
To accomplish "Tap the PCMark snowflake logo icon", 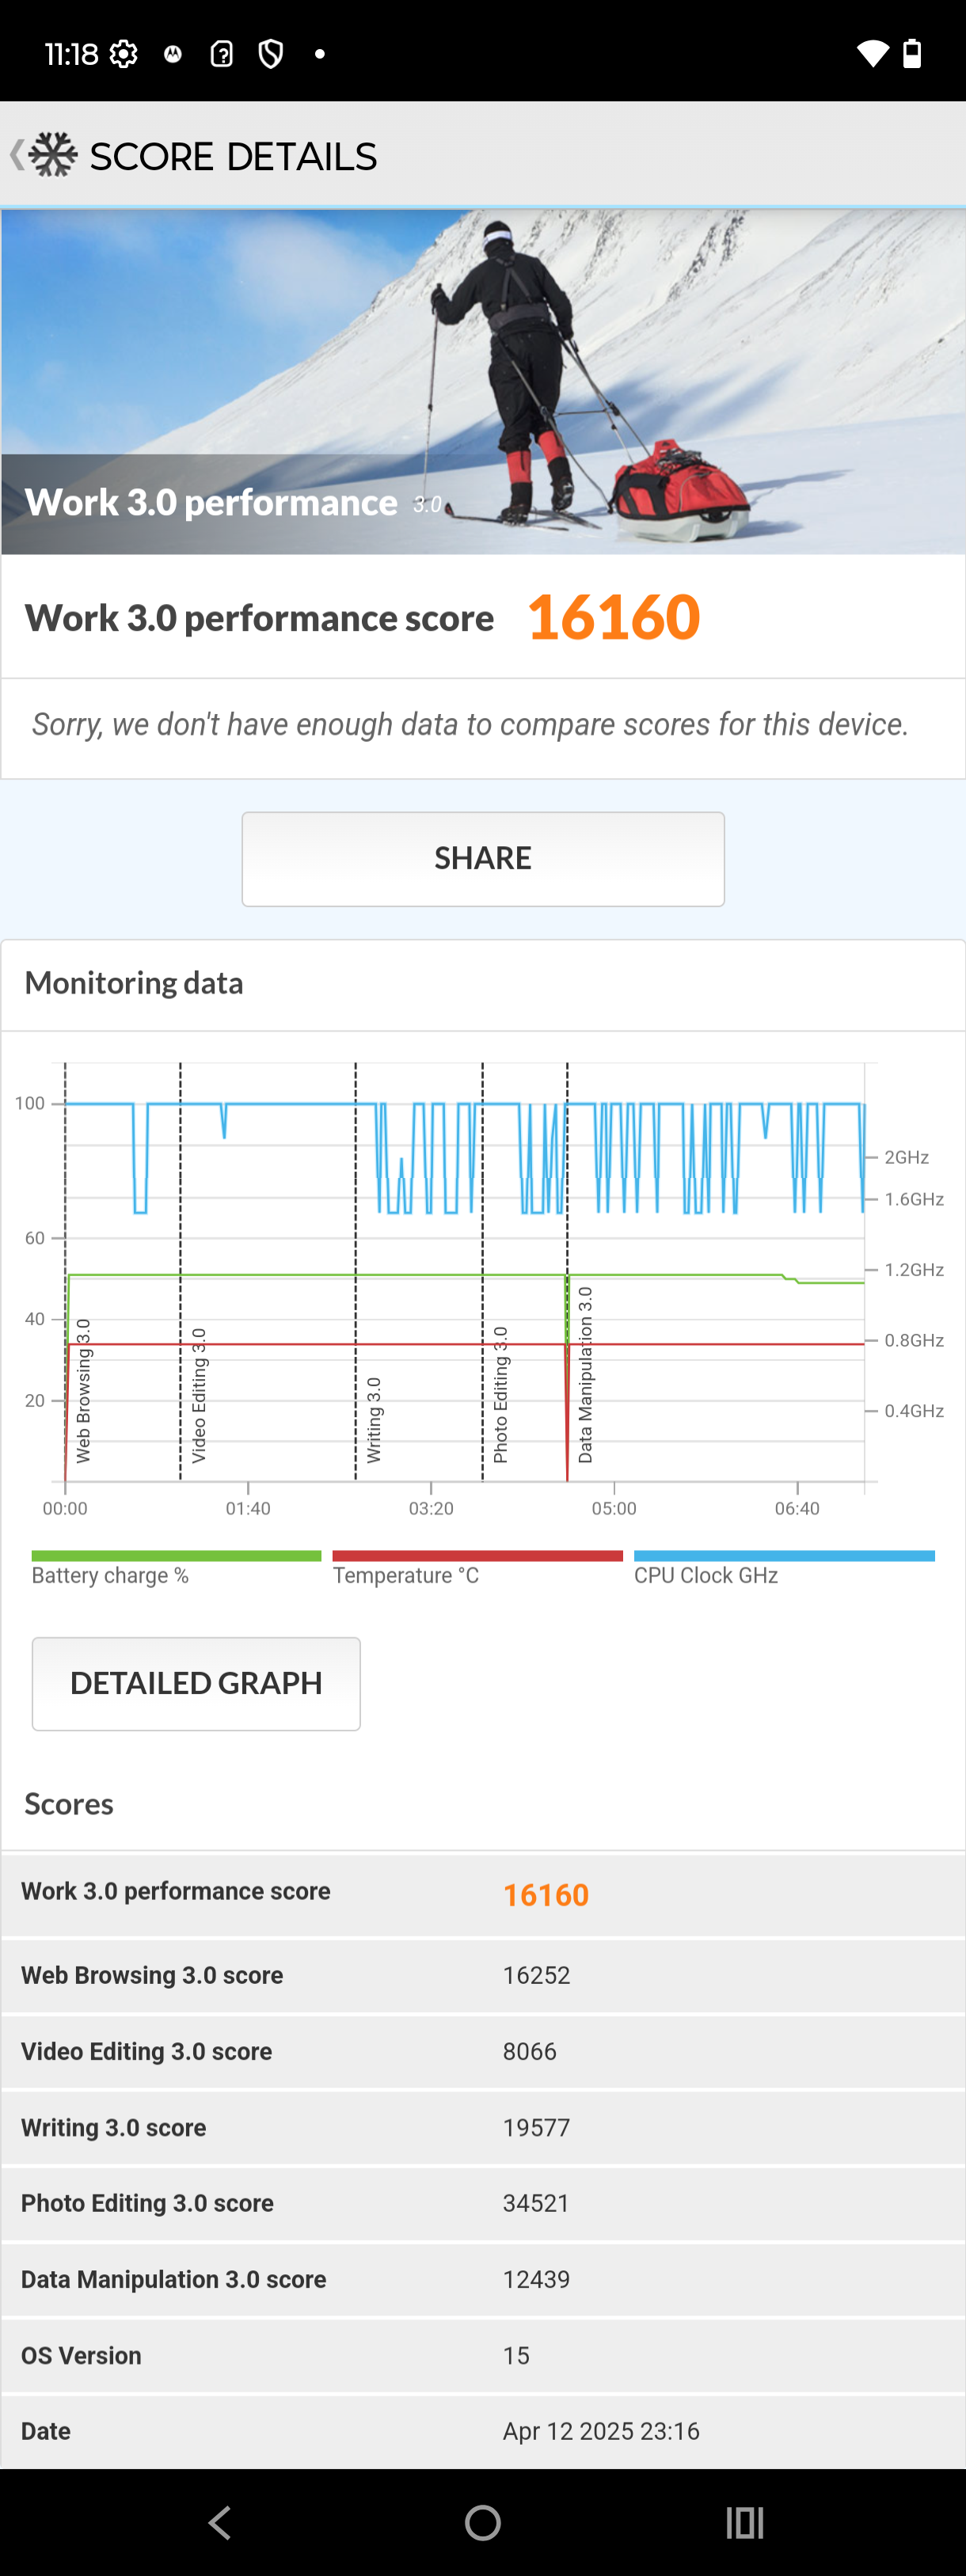I will click(x=53, y=155).
